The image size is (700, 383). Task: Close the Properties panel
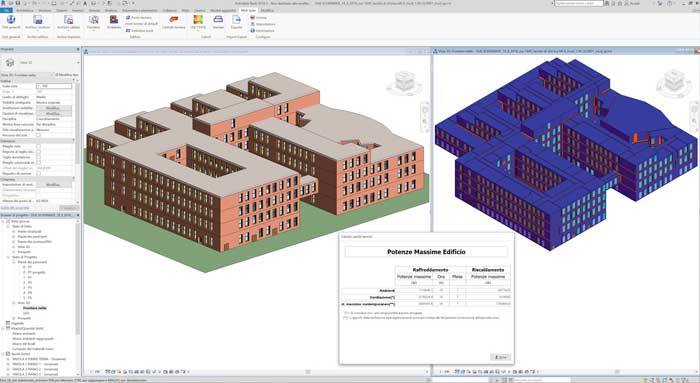pos(78,49)
